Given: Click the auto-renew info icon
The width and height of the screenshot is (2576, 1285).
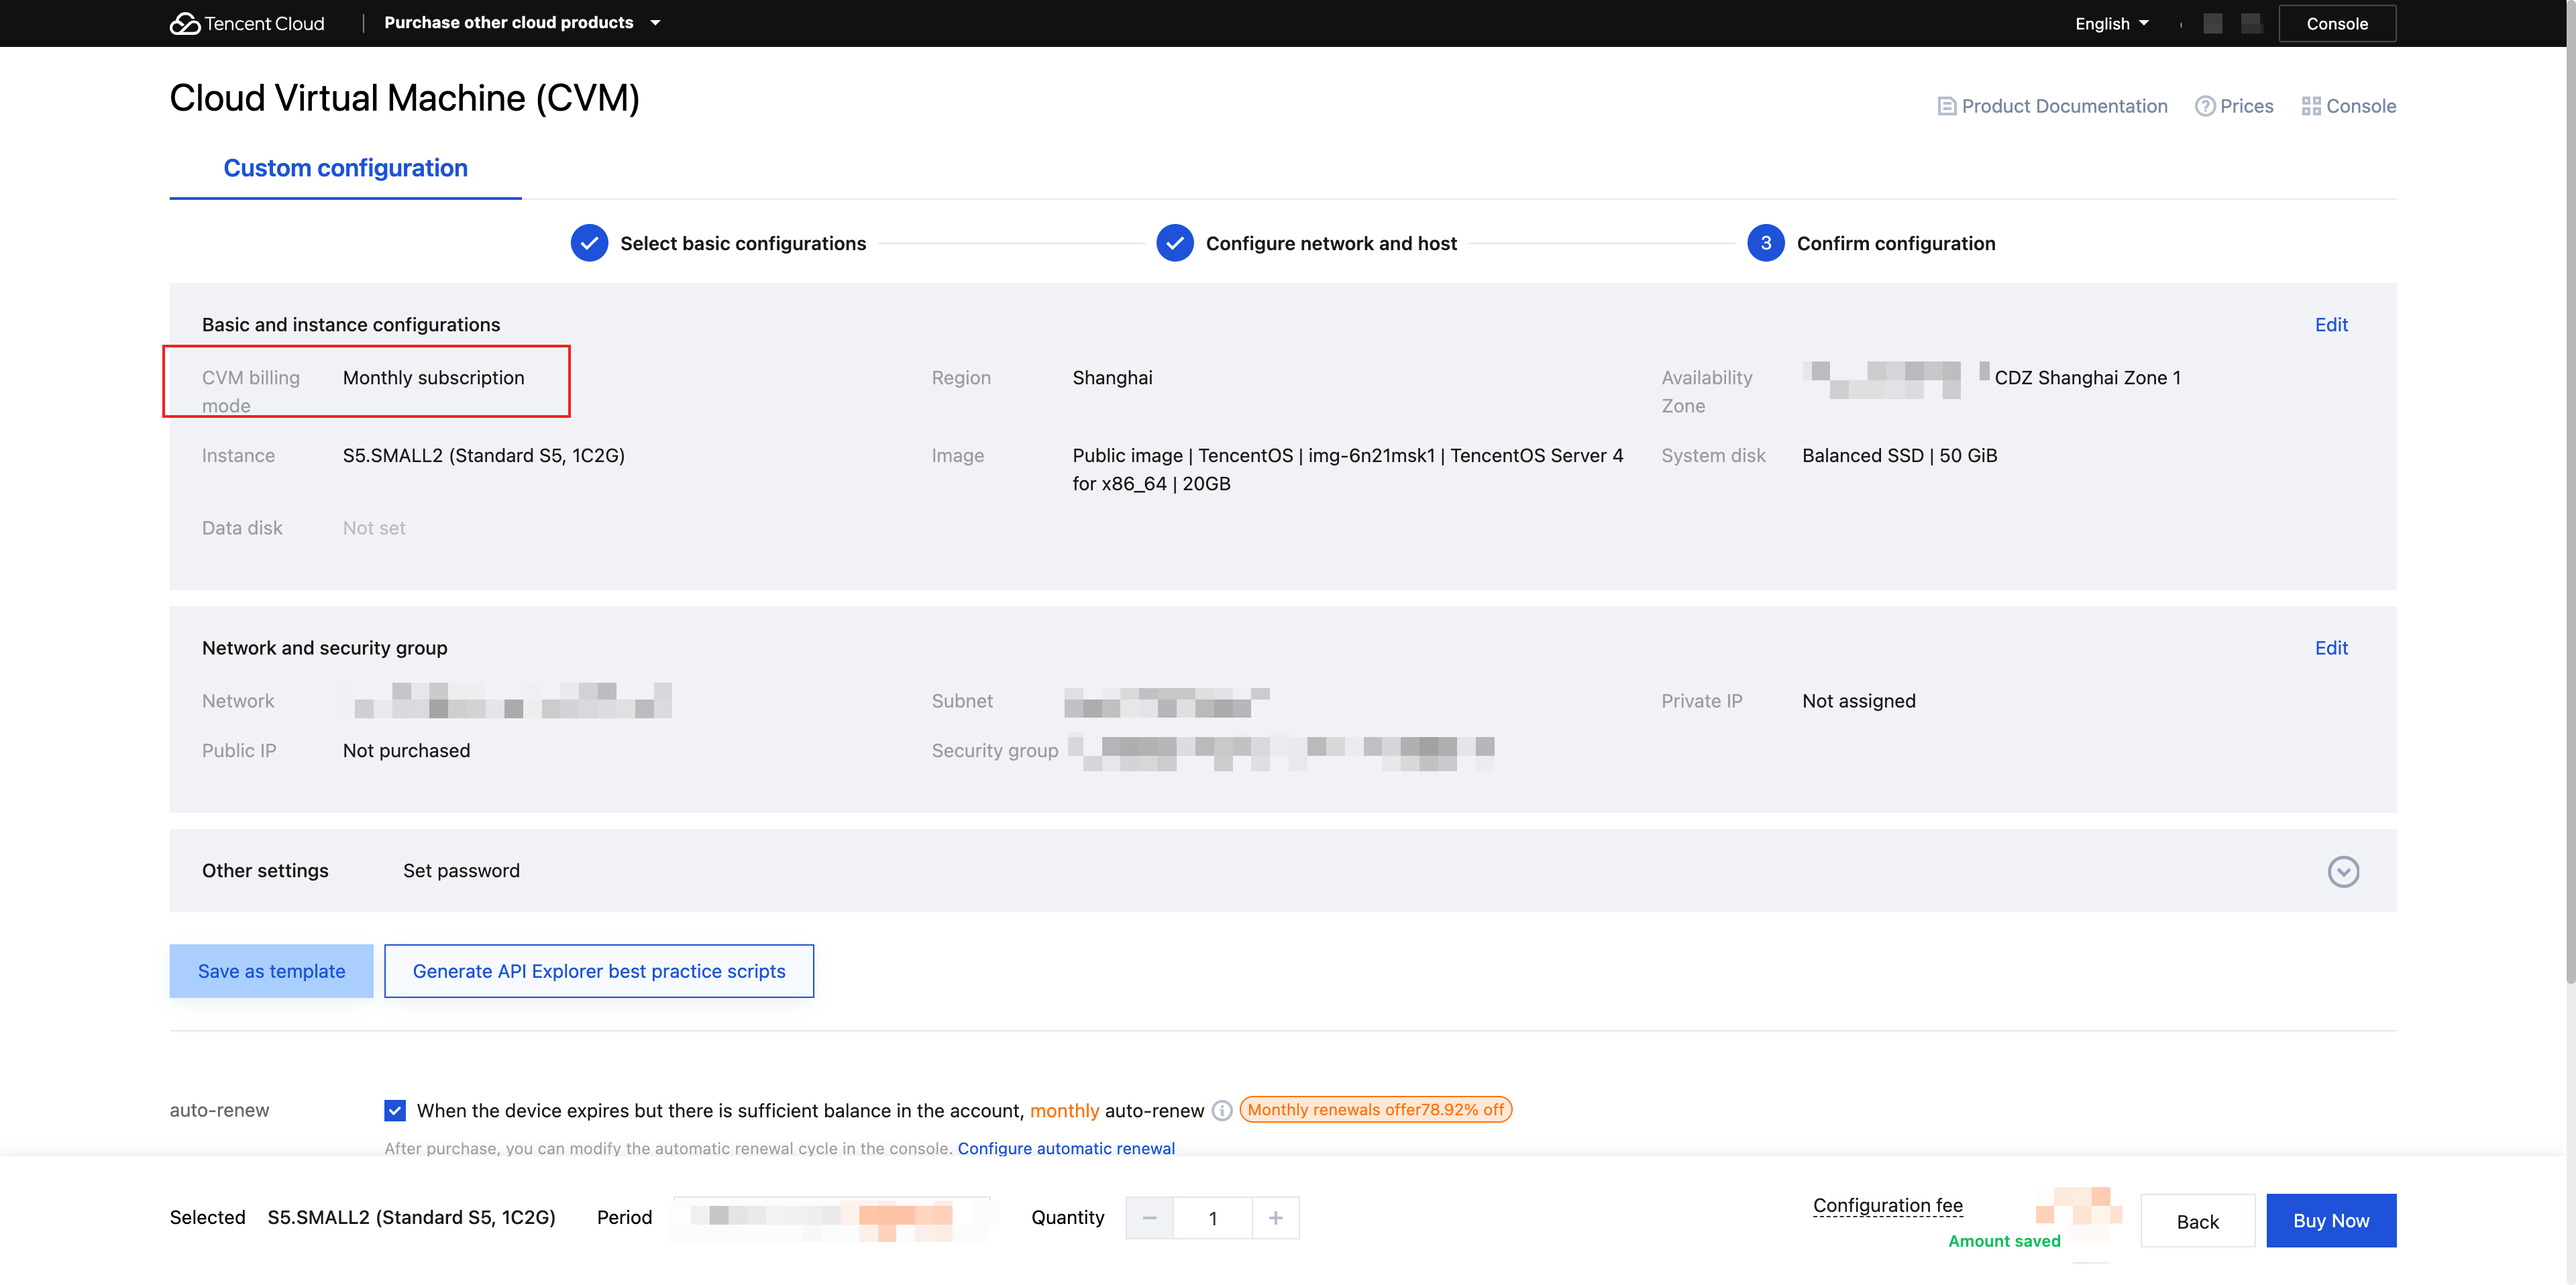Looking at the screenshot, I should click(1221, 1110).
